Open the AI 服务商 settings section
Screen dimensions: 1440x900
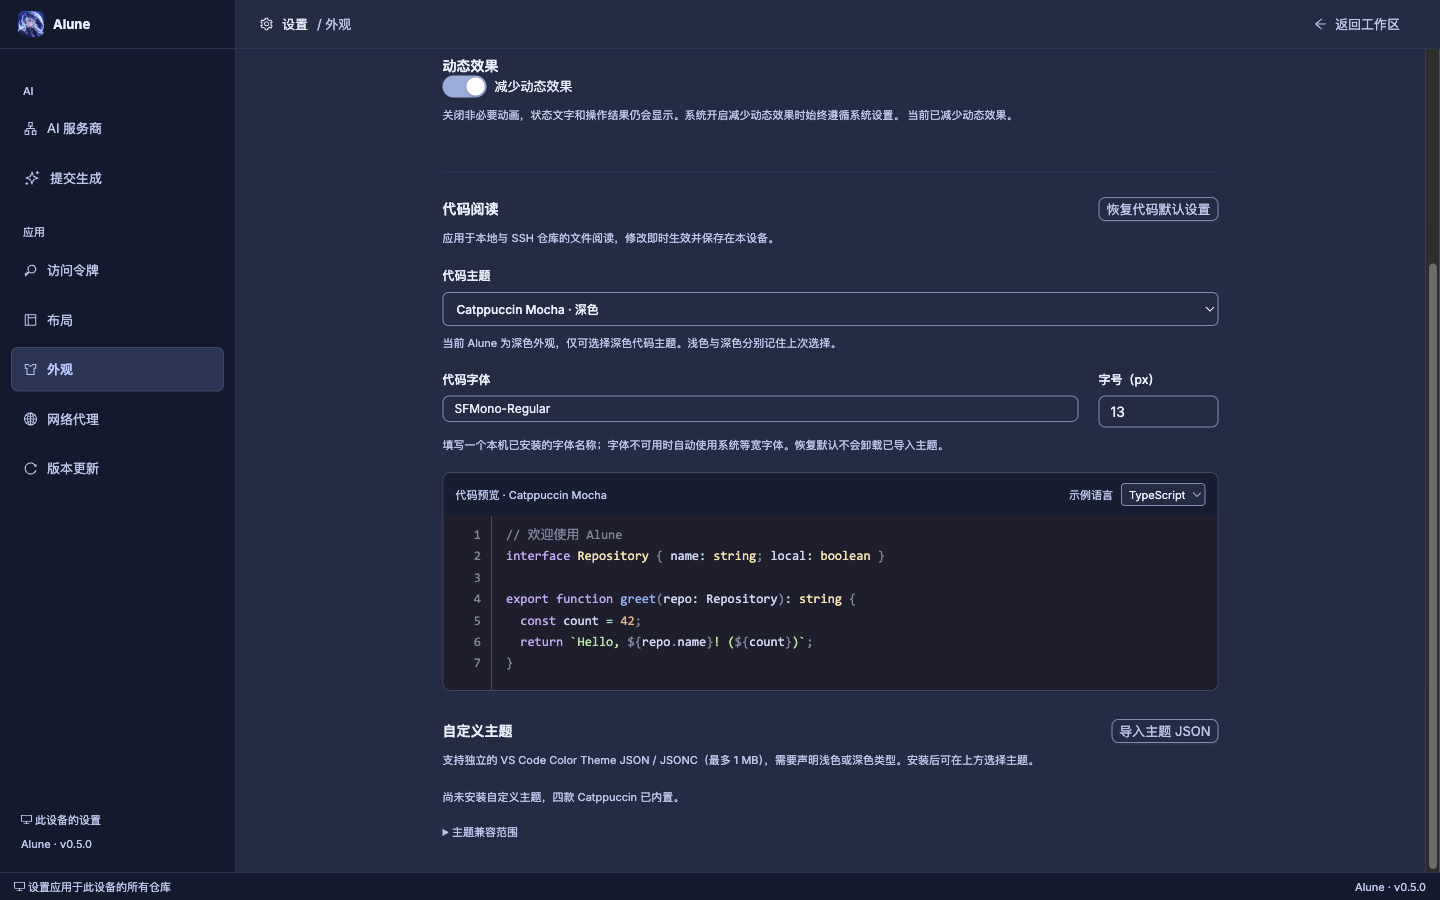117,129
